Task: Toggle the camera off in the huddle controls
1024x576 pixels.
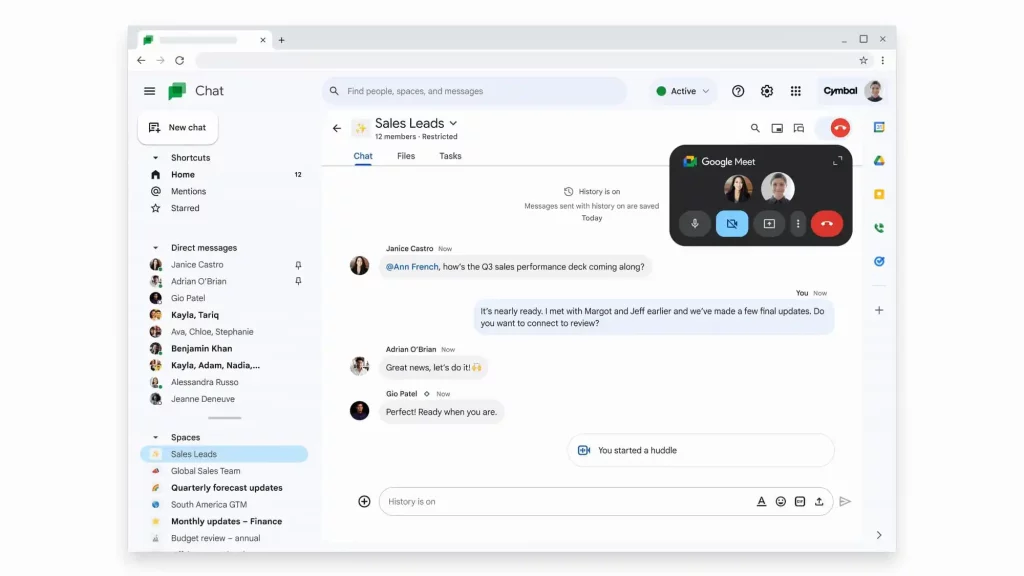Action: coord(732,223)
